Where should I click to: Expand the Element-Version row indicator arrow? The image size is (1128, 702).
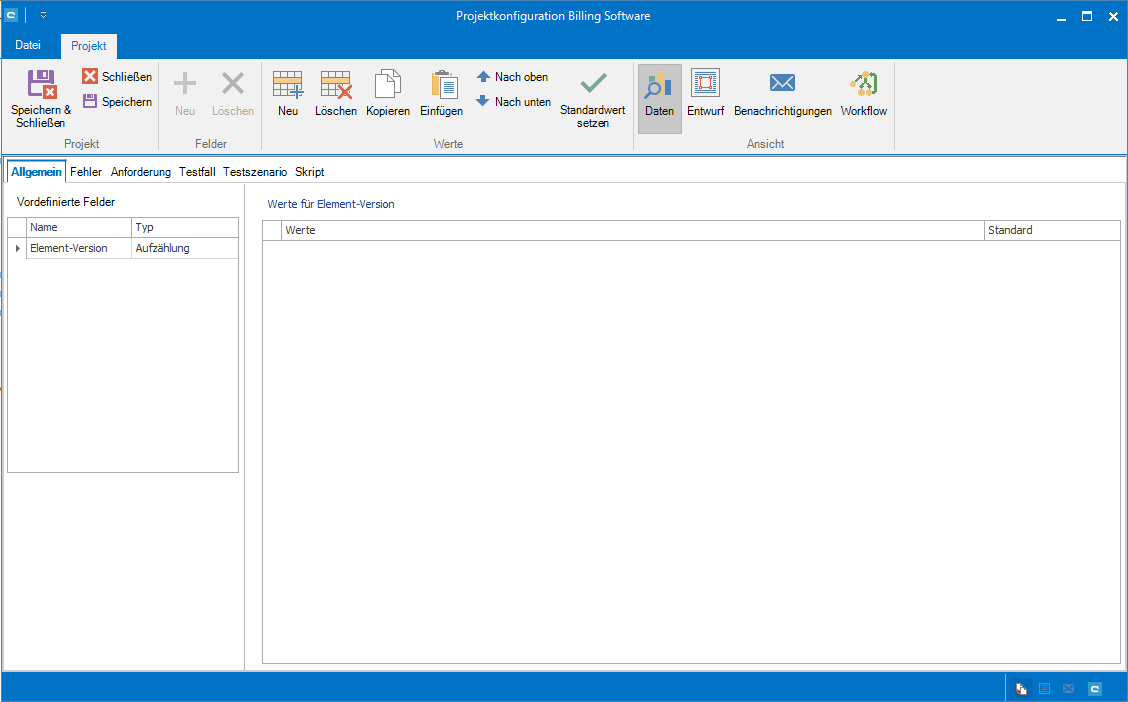[17, 248]
